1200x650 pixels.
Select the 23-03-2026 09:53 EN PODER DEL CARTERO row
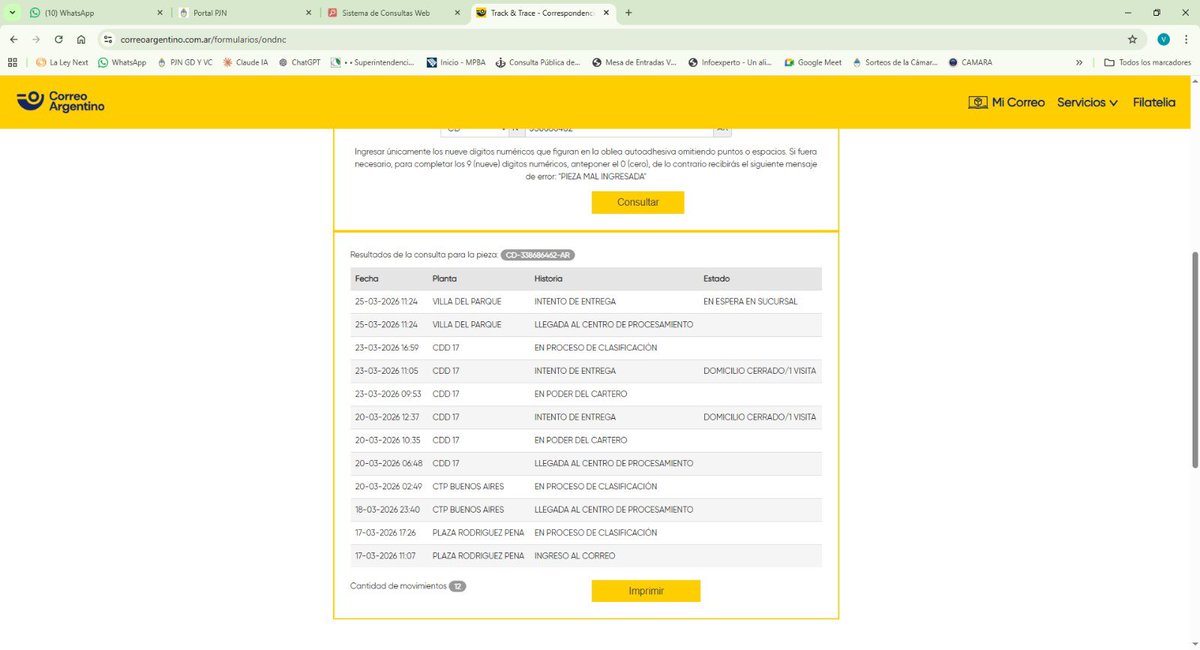pos(586,394)
